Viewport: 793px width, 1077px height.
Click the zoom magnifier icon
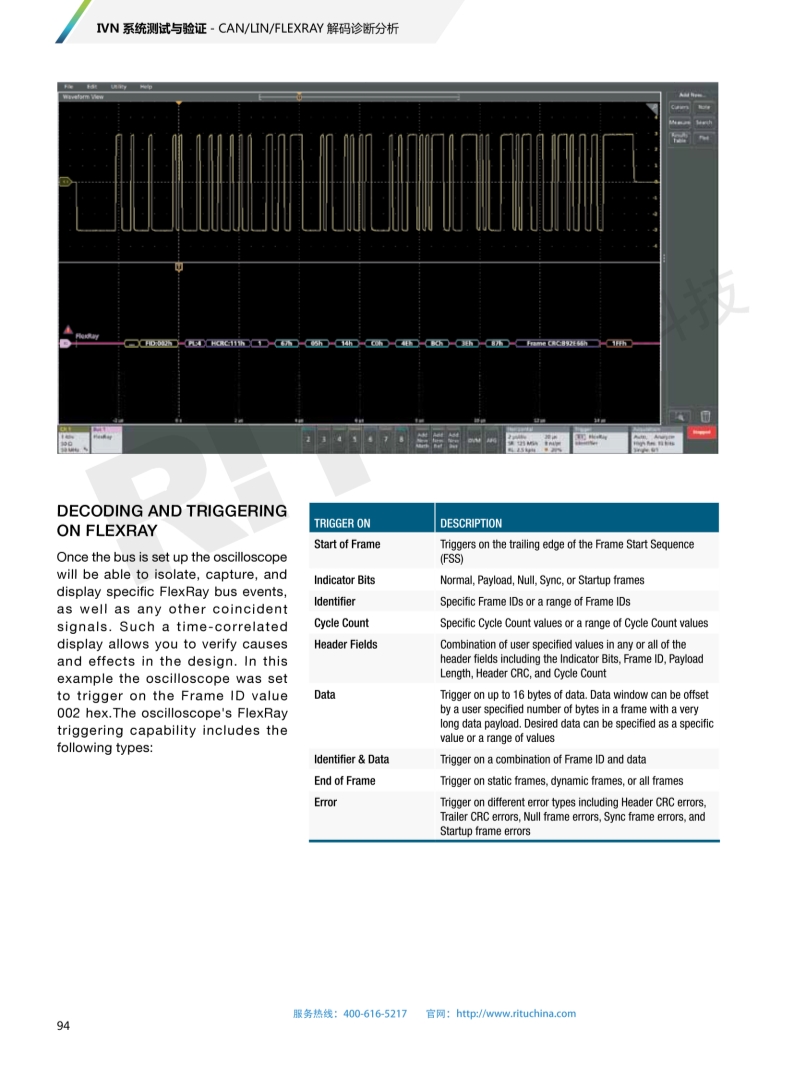coord(680,416)
